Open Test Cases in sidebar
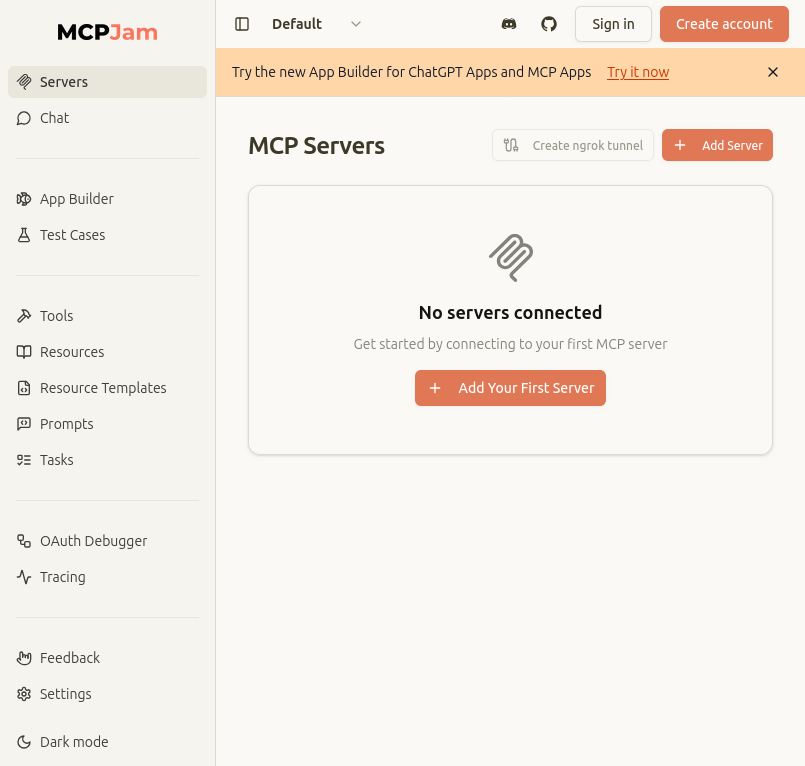The image size is (805, 766). coord(107,235)
